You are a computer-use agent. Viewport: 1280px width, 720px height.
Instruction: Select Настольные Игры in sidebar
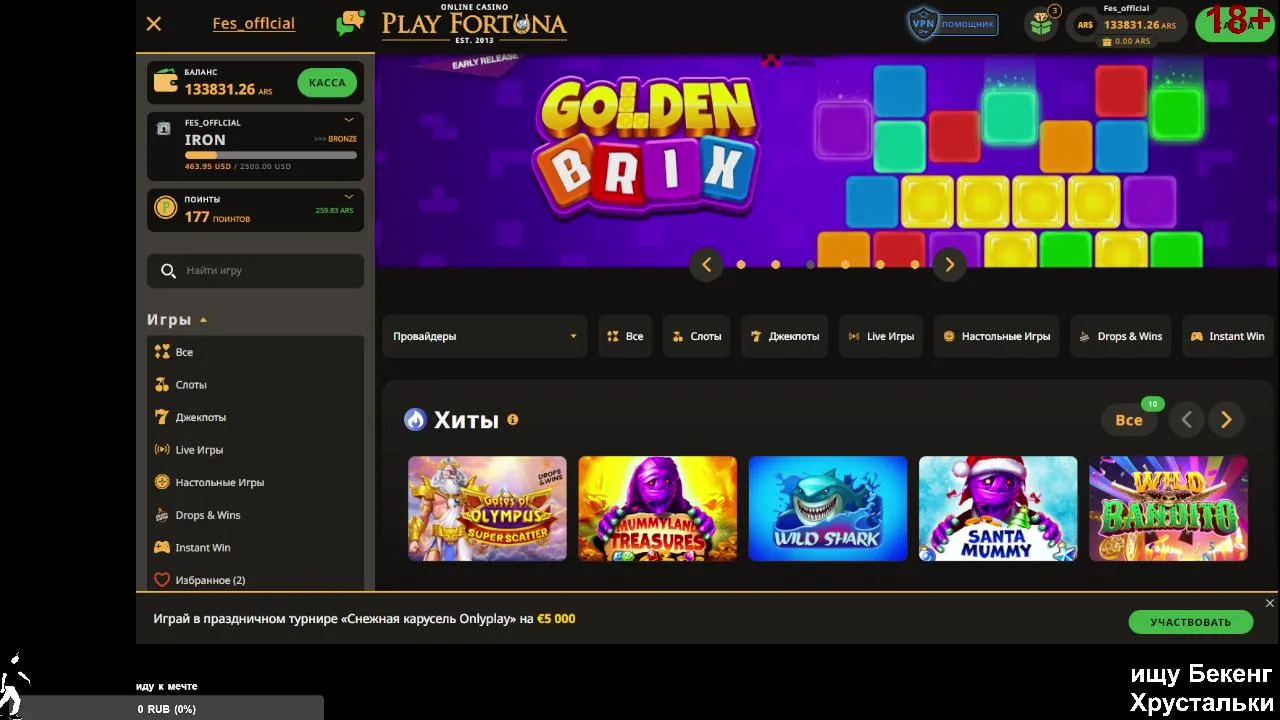coord(255,482)
